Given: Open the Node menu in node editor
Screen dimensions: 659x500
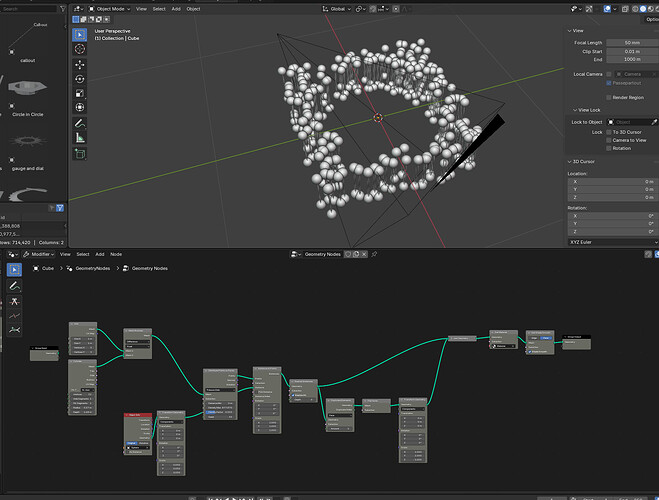Looking at the screenshot, I should (x=116, y=254).
